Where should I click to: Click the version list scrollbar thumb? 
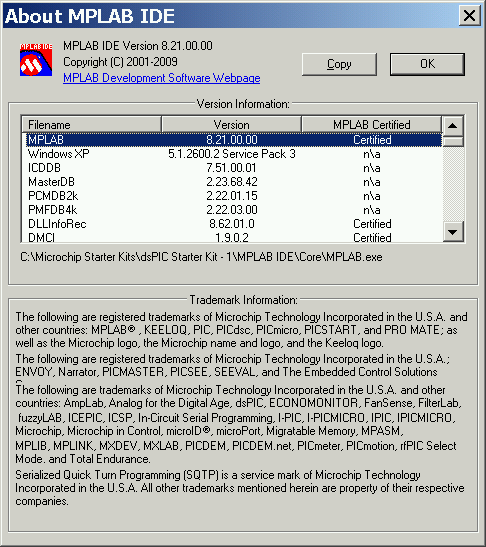453,141
